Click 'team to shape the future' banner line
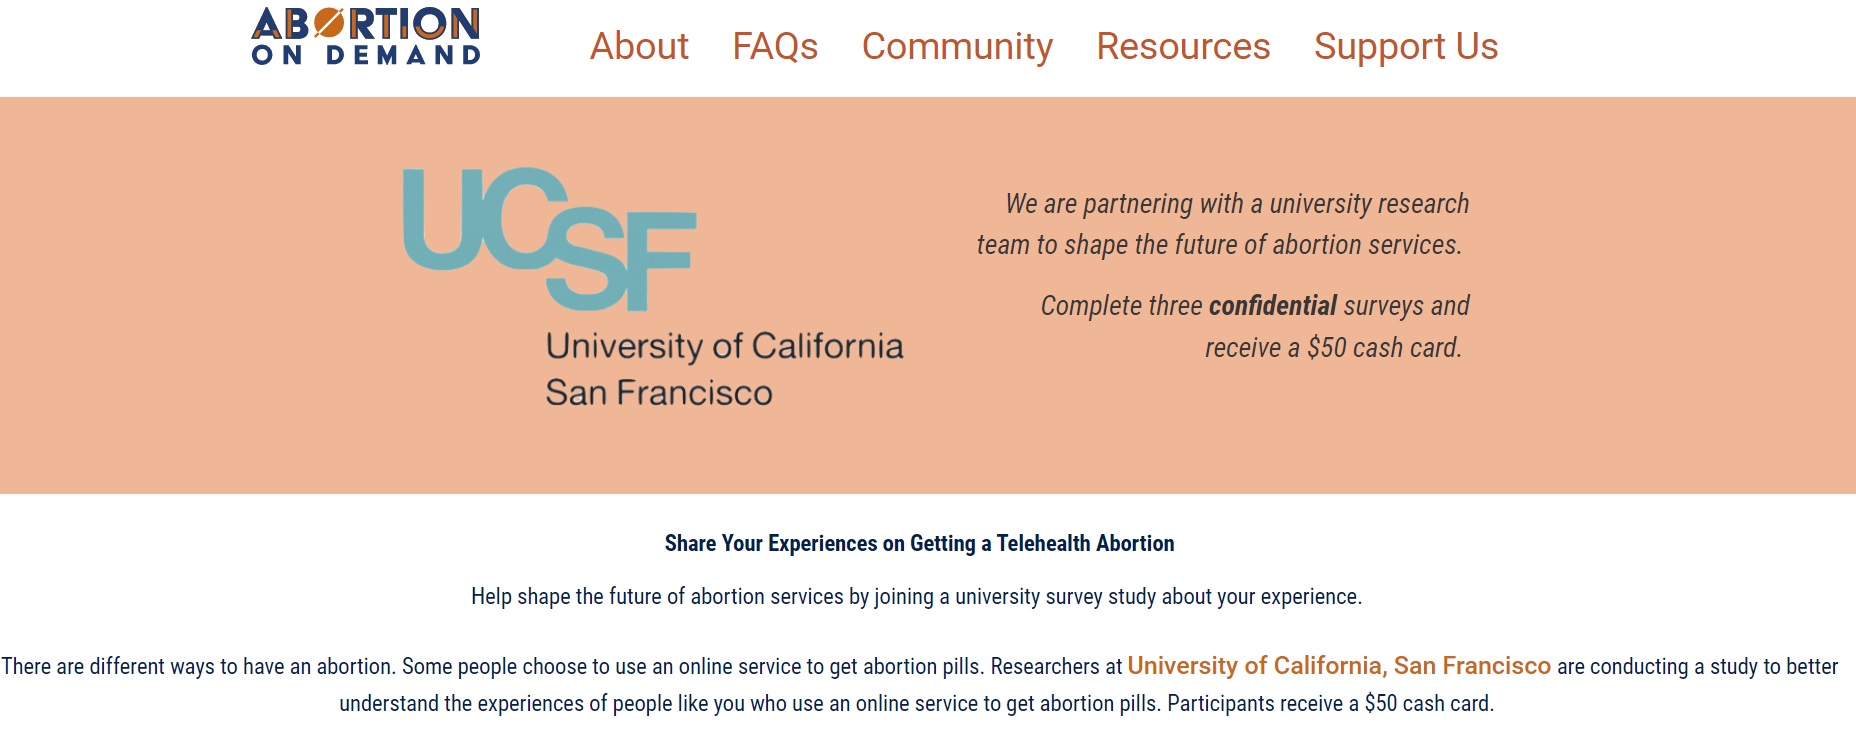Screen dimensions: 1856x756 (x=1219, y=245)
